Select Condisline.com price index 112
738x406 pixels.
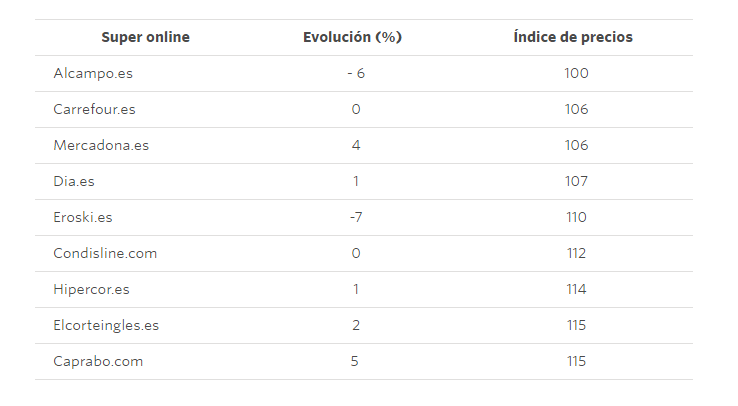[x=576, y=253]
